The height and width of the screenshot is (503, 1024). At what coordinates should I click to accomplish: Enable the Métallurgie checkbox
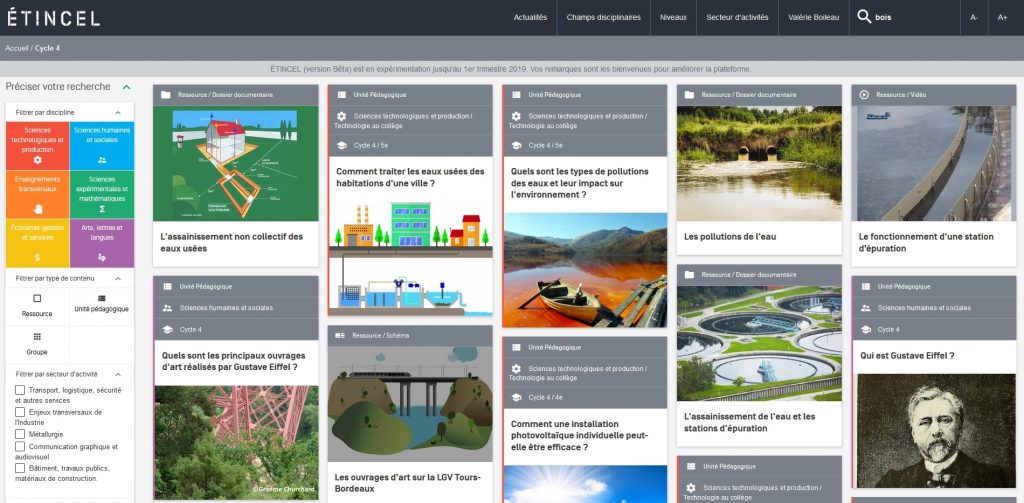20,435
